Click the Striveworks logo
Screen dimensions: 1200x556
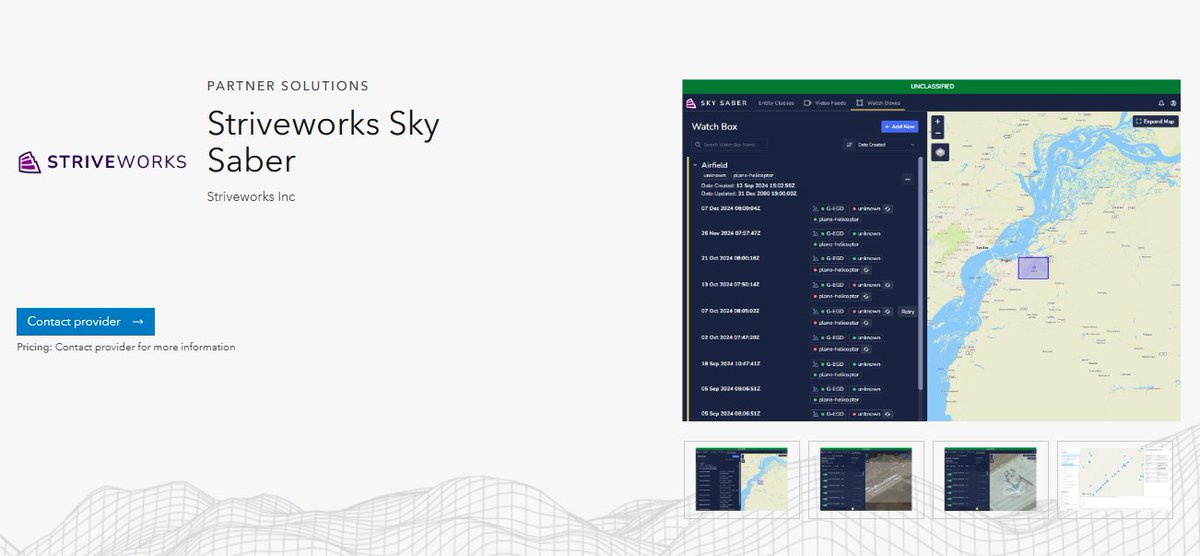point(102,162)
